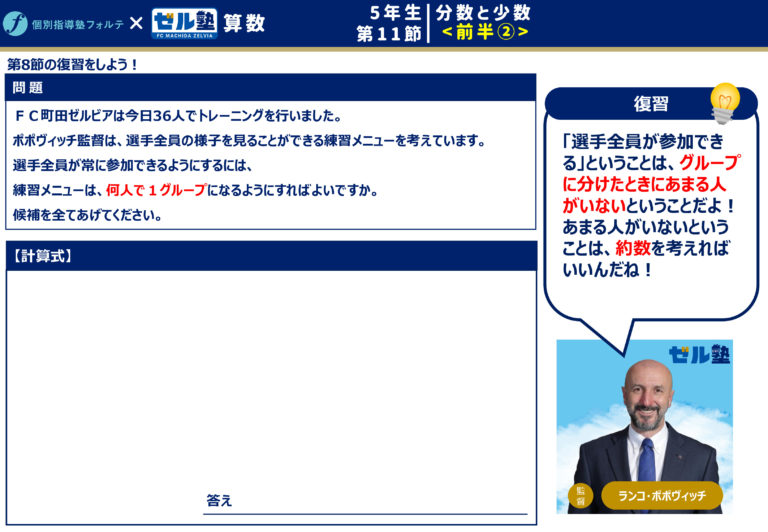Select the 復習 header pill
This screenshot has width=768, height=532.
(x=650, y=104)
